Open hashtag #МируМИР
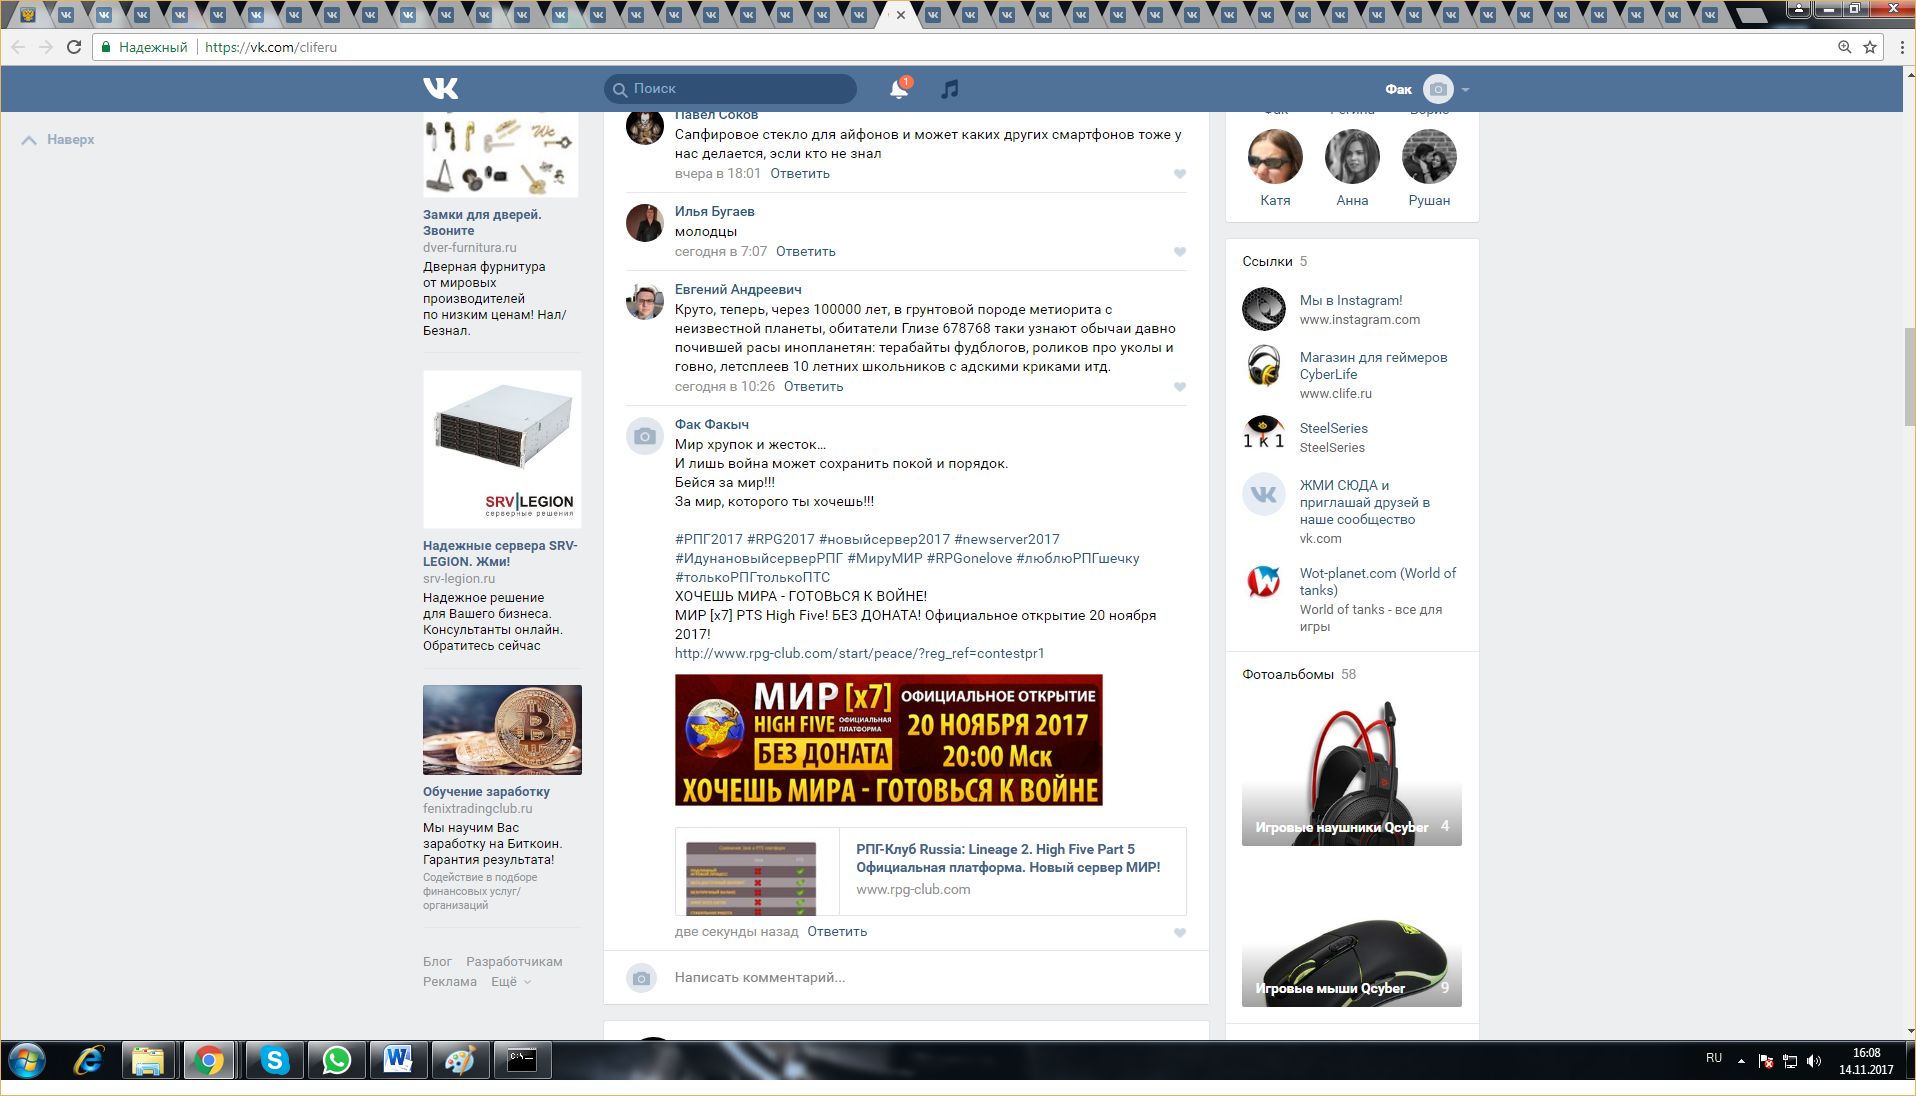Screen dimensions: 1916x1096 click(x=885, y=559)
